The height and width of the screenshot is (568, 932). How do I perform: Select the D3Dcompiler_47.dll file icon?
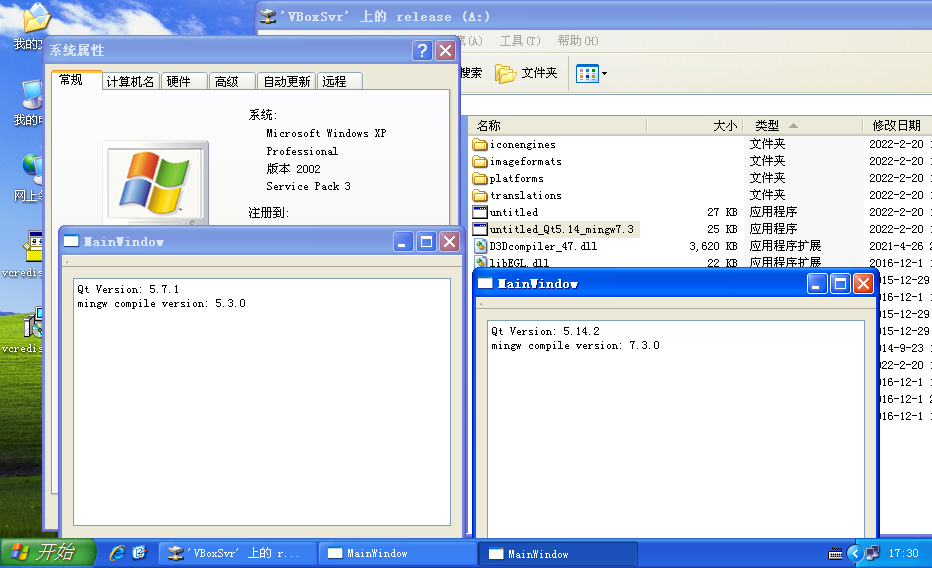pos(480,246)
